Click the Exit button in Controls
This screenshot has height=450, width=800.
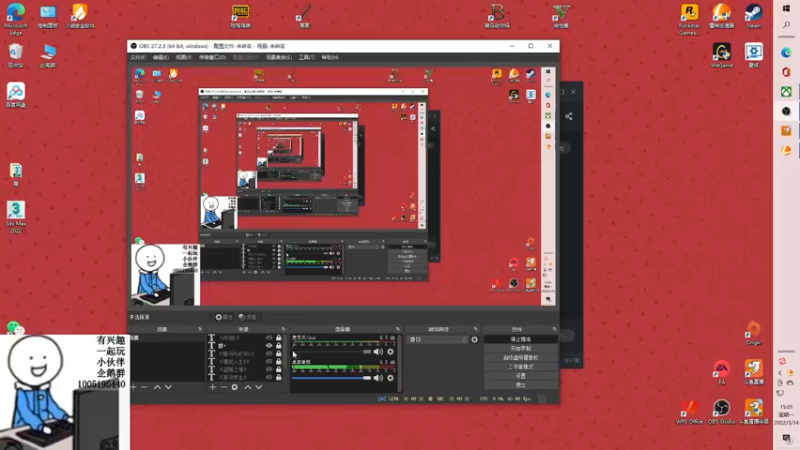click(x=520, y=385)
